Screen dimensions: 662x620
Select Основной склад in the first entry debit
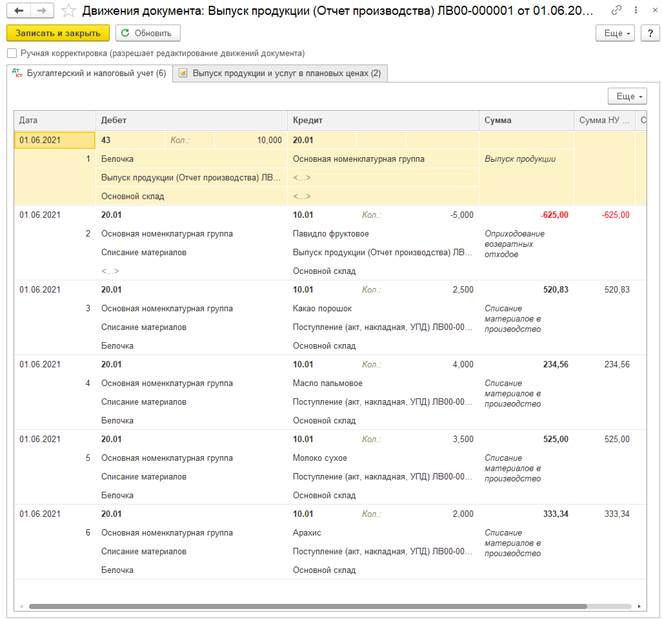133,196
